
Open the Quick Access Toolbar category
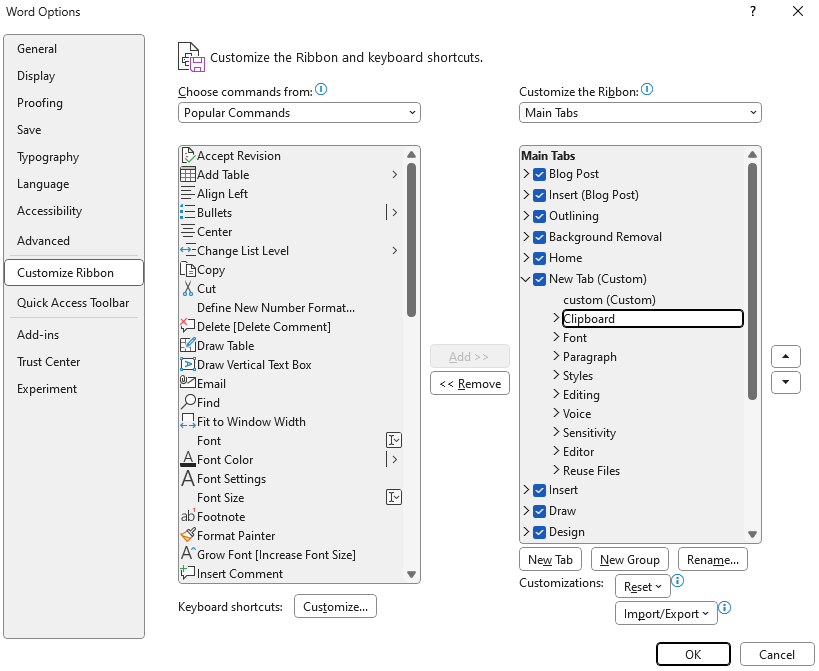pyautogui.click(x=73, y=303)
